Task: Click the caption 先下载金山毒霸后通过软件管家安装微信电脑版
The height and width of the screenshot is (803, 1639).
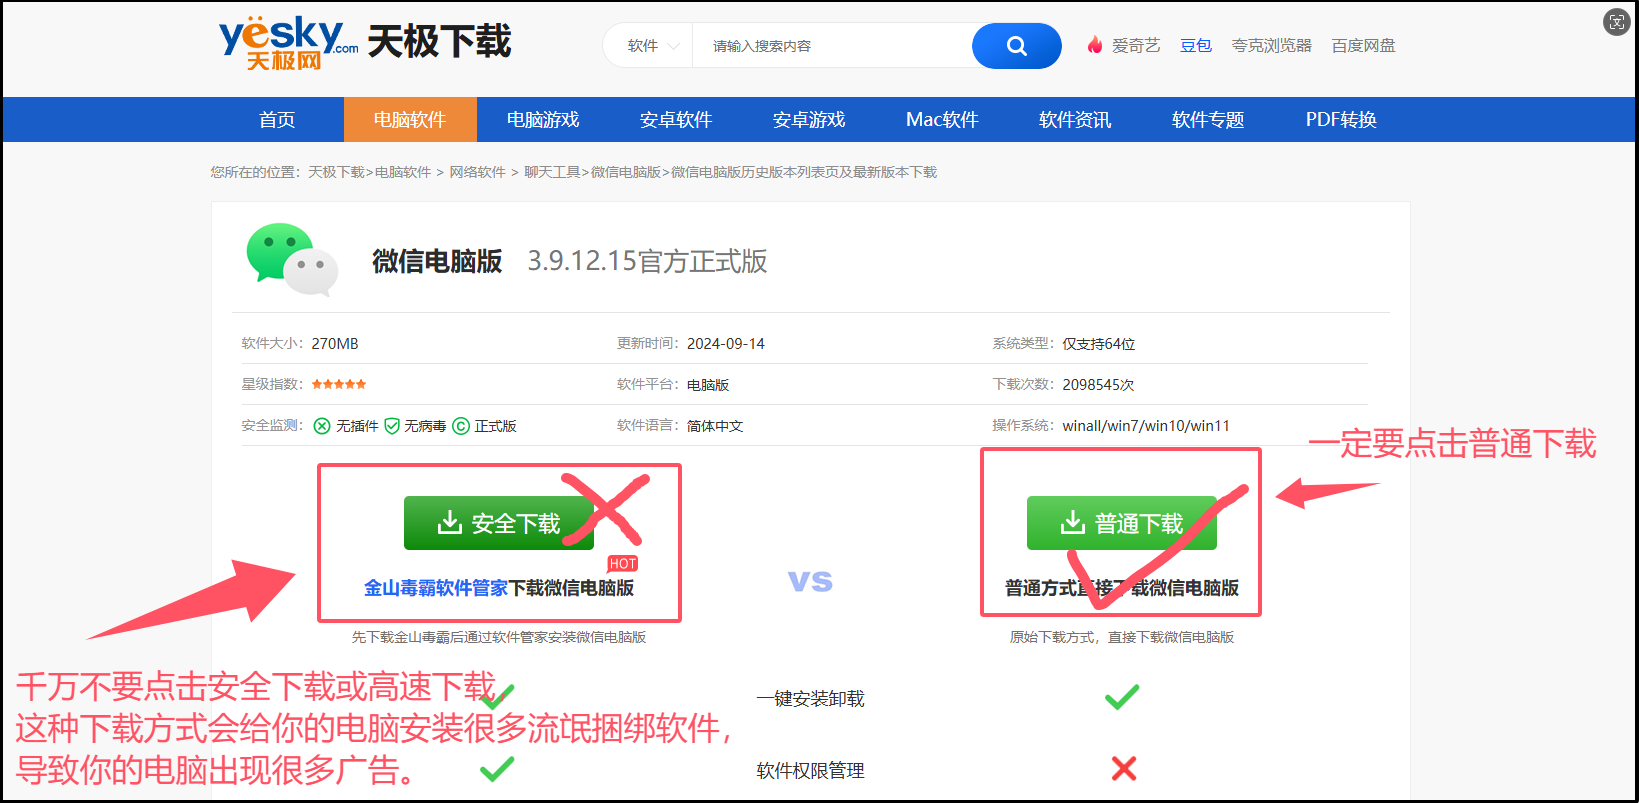Action: click(499, 637)
